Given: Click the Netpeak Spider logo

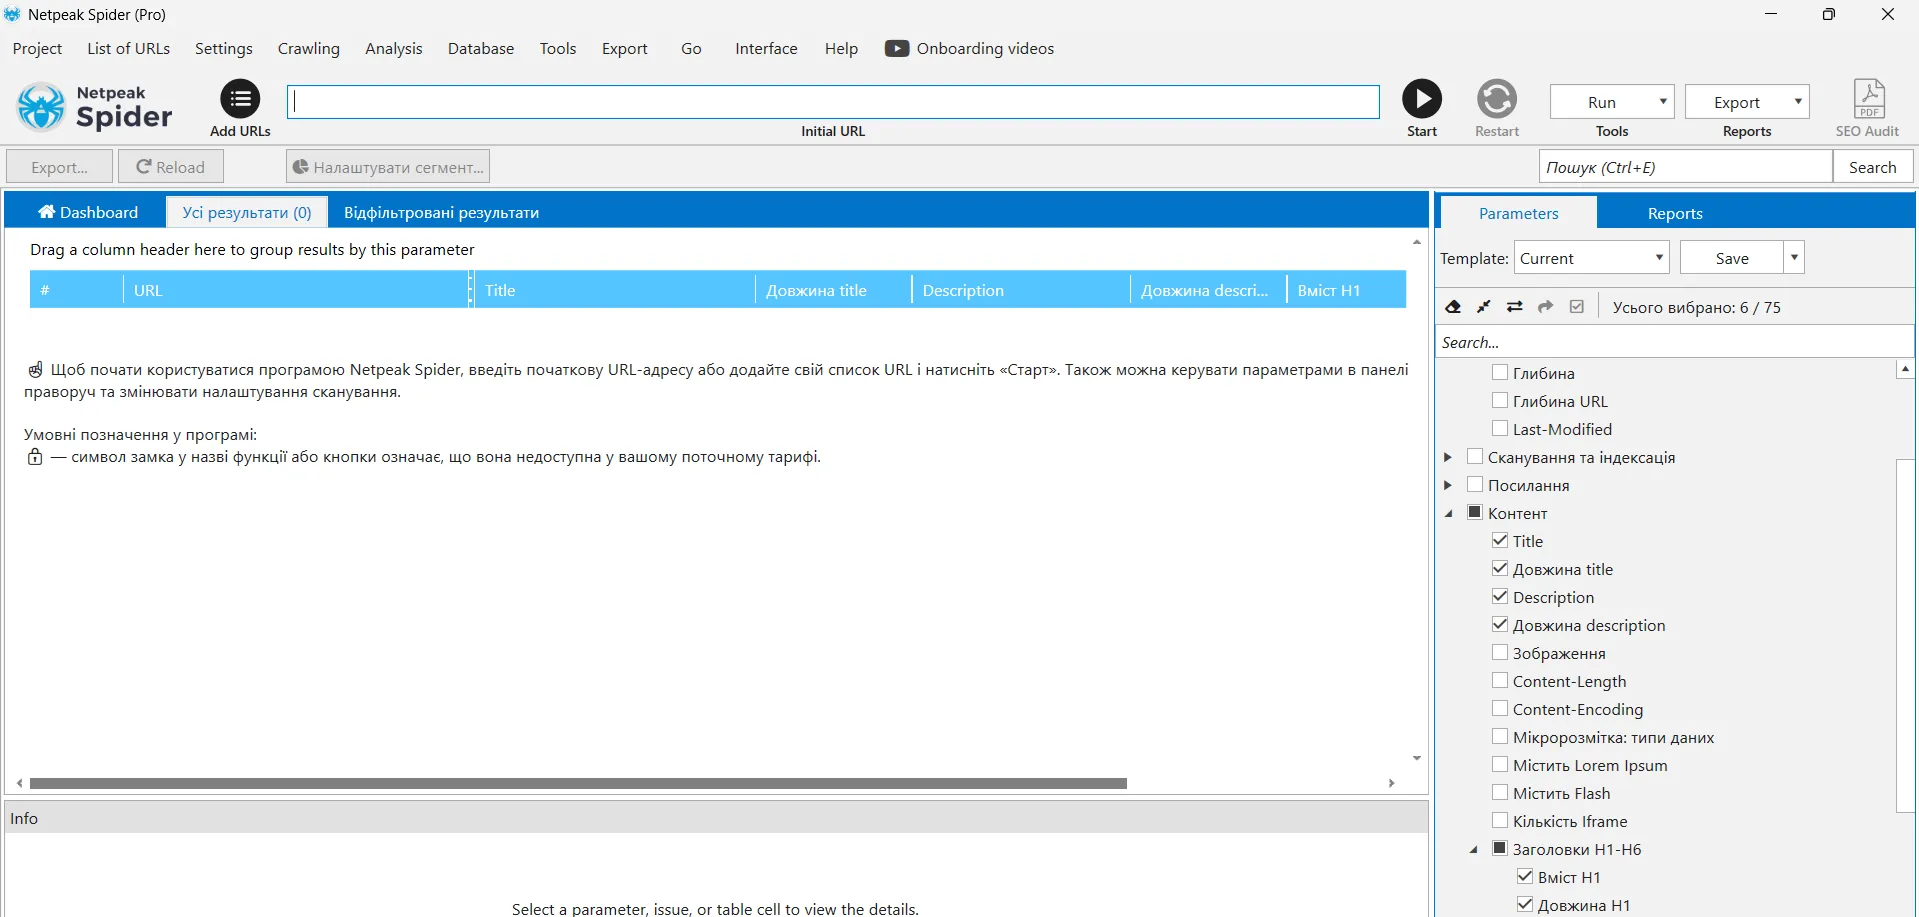Looking at the screenshot, I should pyautogui.click(x=95, y=107).
